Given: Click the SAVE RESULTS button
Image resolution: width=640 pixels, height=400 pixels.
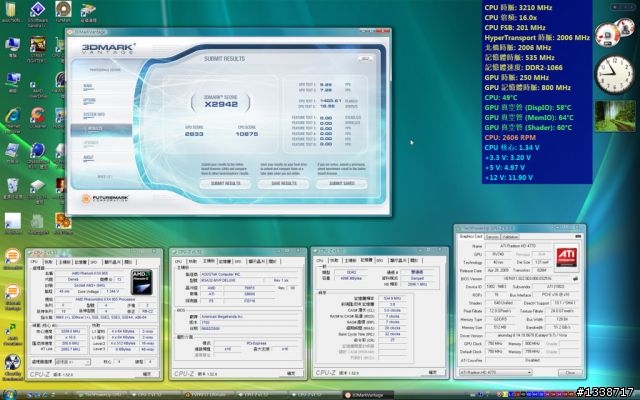Looking at the screenshot, I should click(x=284, y=184).
